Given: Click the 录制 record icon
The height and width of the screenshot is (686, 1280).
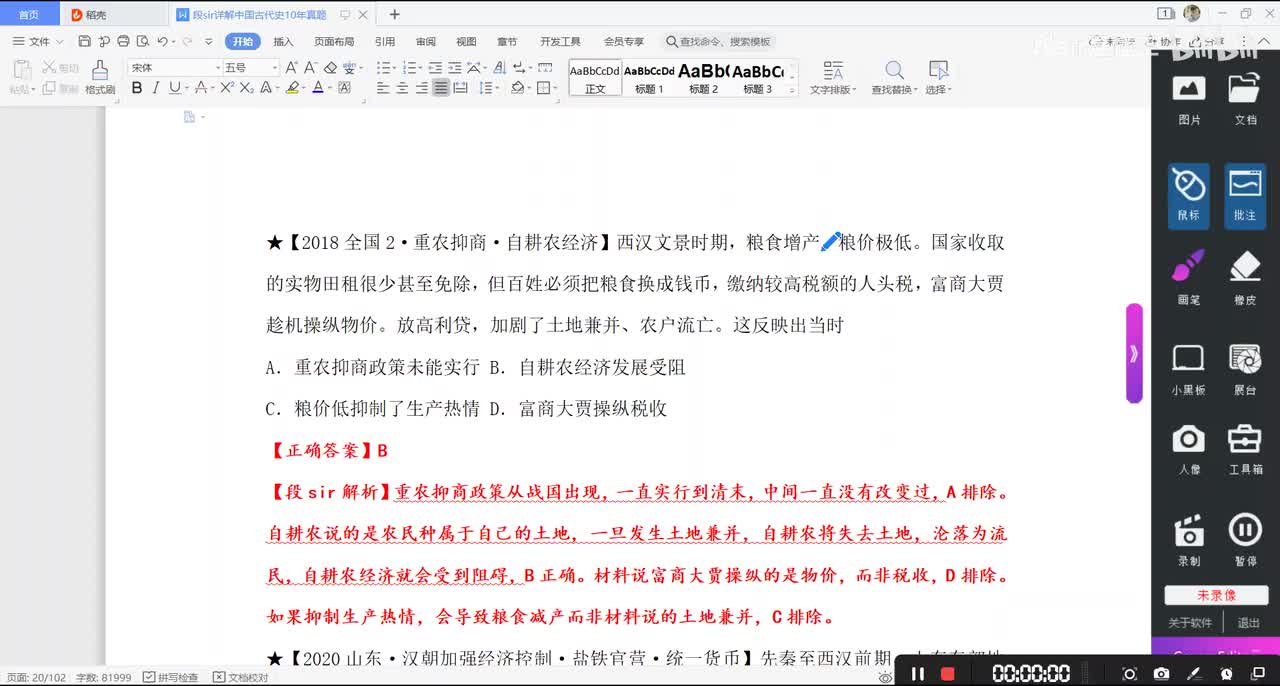Looking at the screenshot, I should click(x=1189, y=540).
